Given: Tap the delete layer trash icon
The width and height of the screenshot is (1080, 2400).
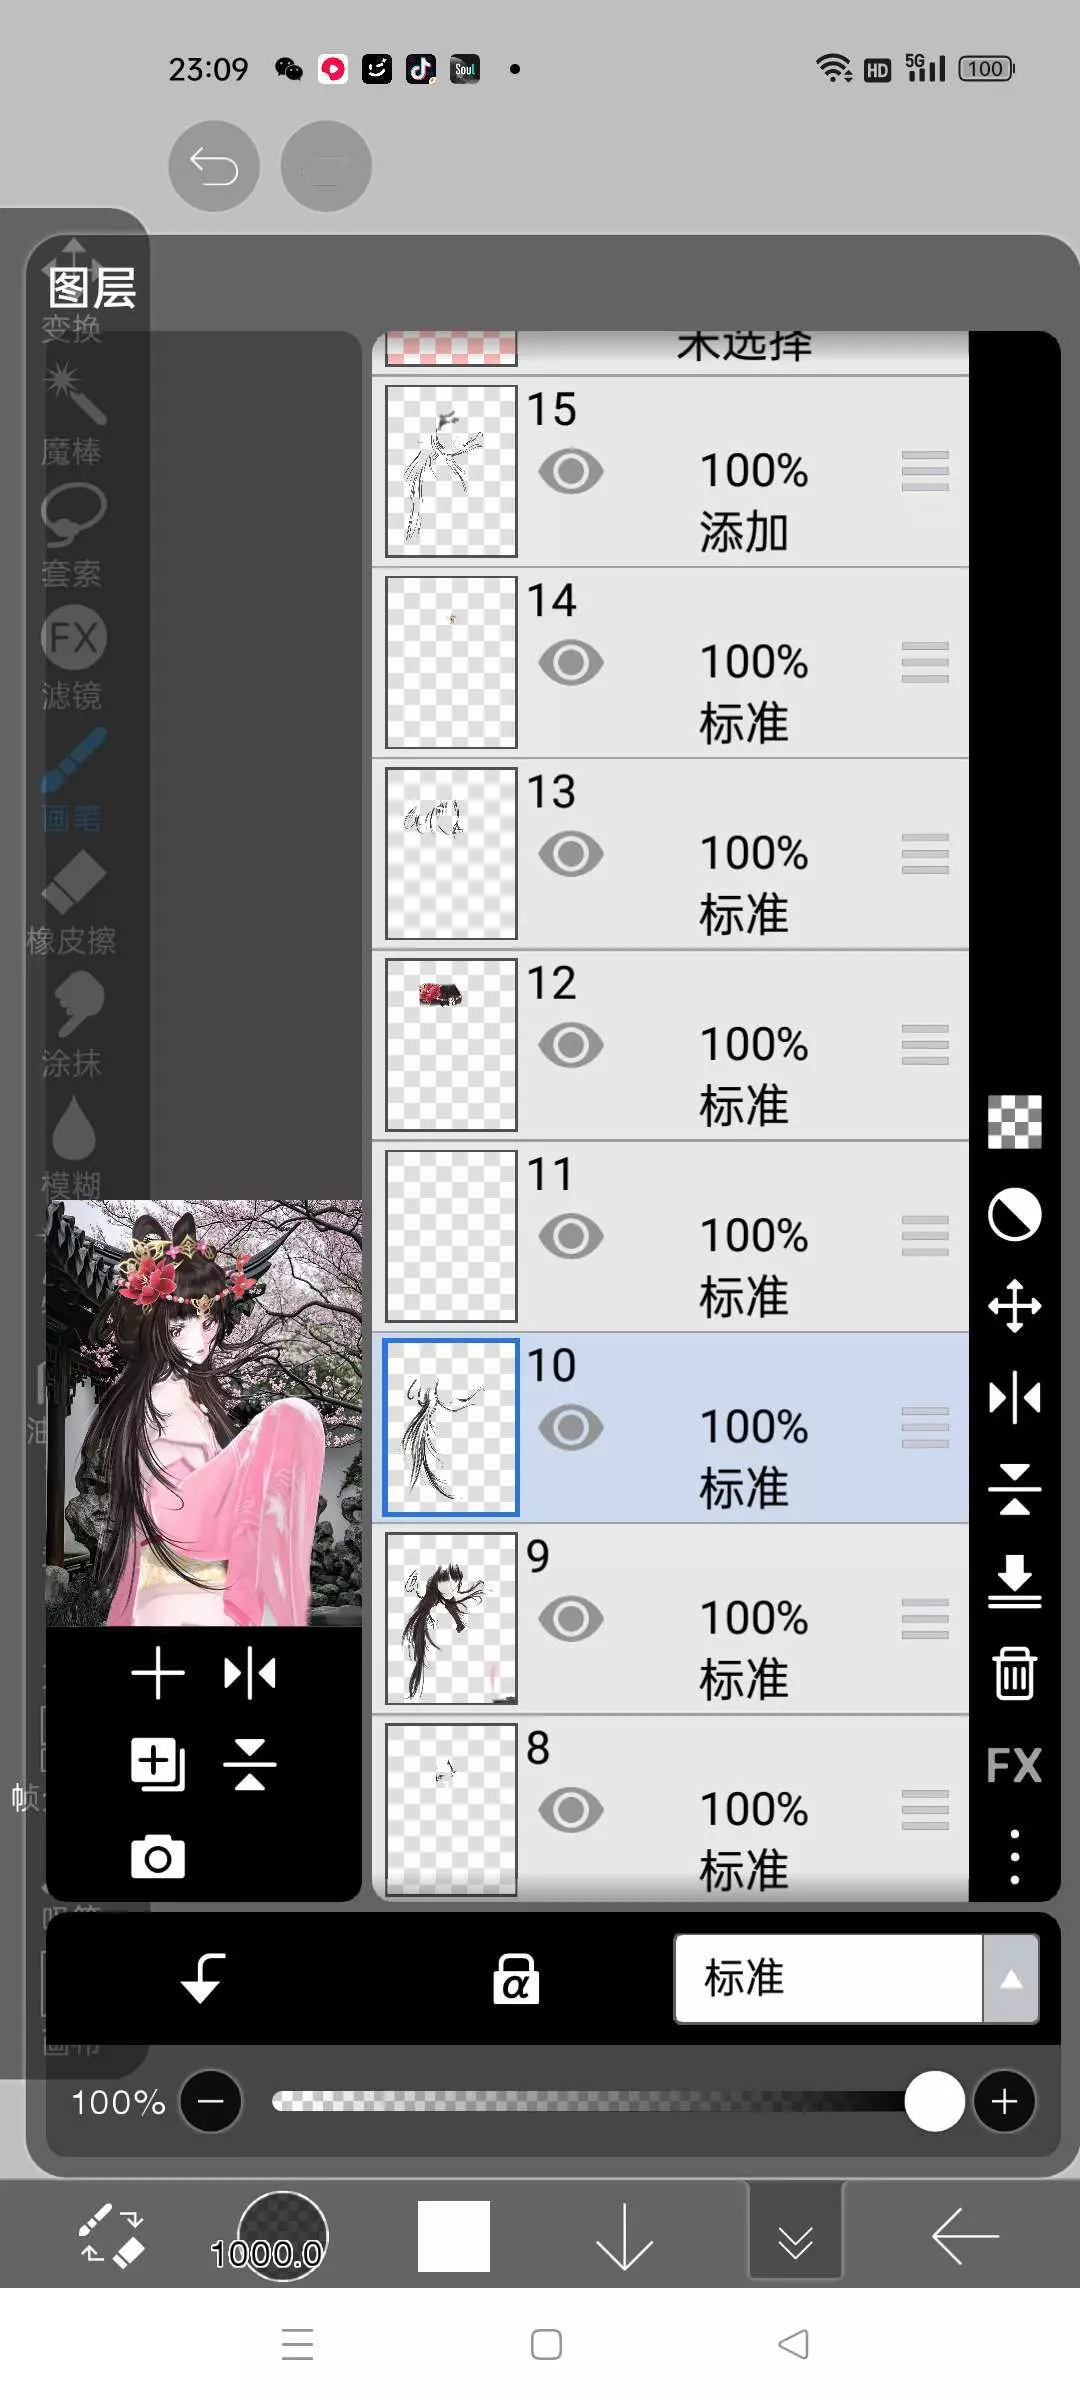Looking at the screenshot, I should tap(1014, 1673).
